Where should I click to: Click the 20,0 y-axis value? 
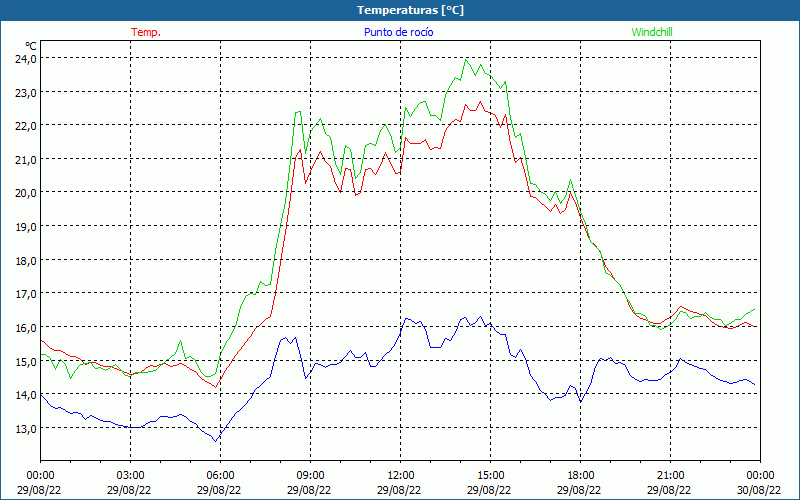[26, 193]
